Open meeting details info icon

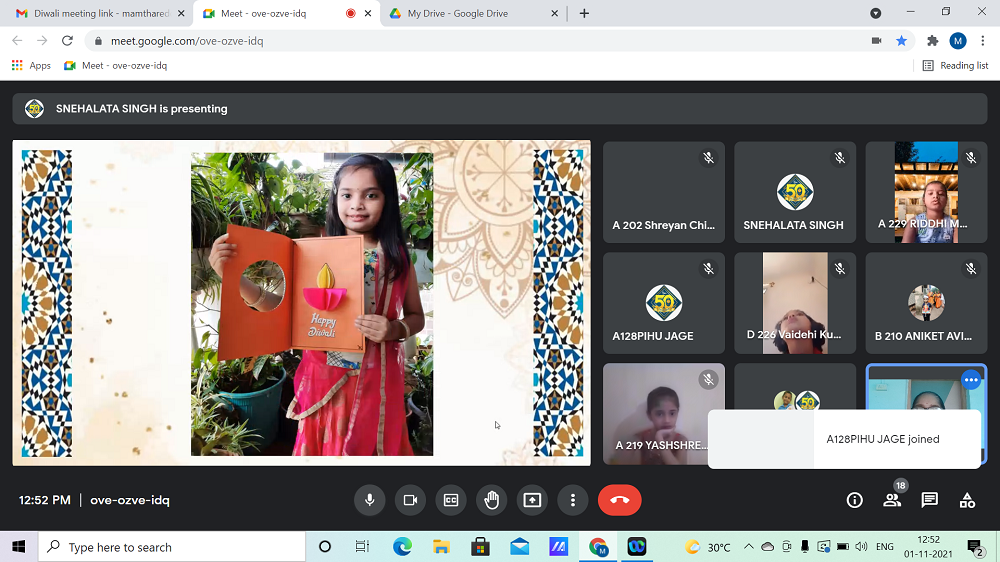[854, 500]
